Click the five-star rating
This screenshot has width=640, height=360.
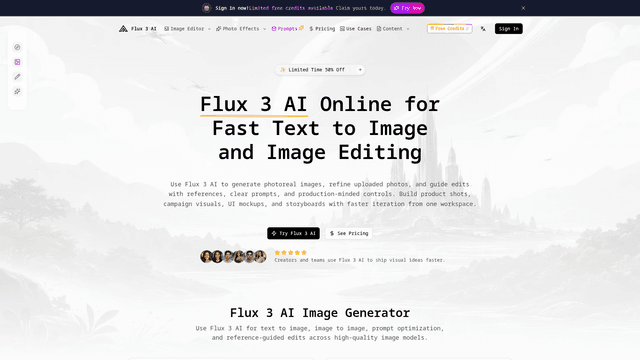291,253
